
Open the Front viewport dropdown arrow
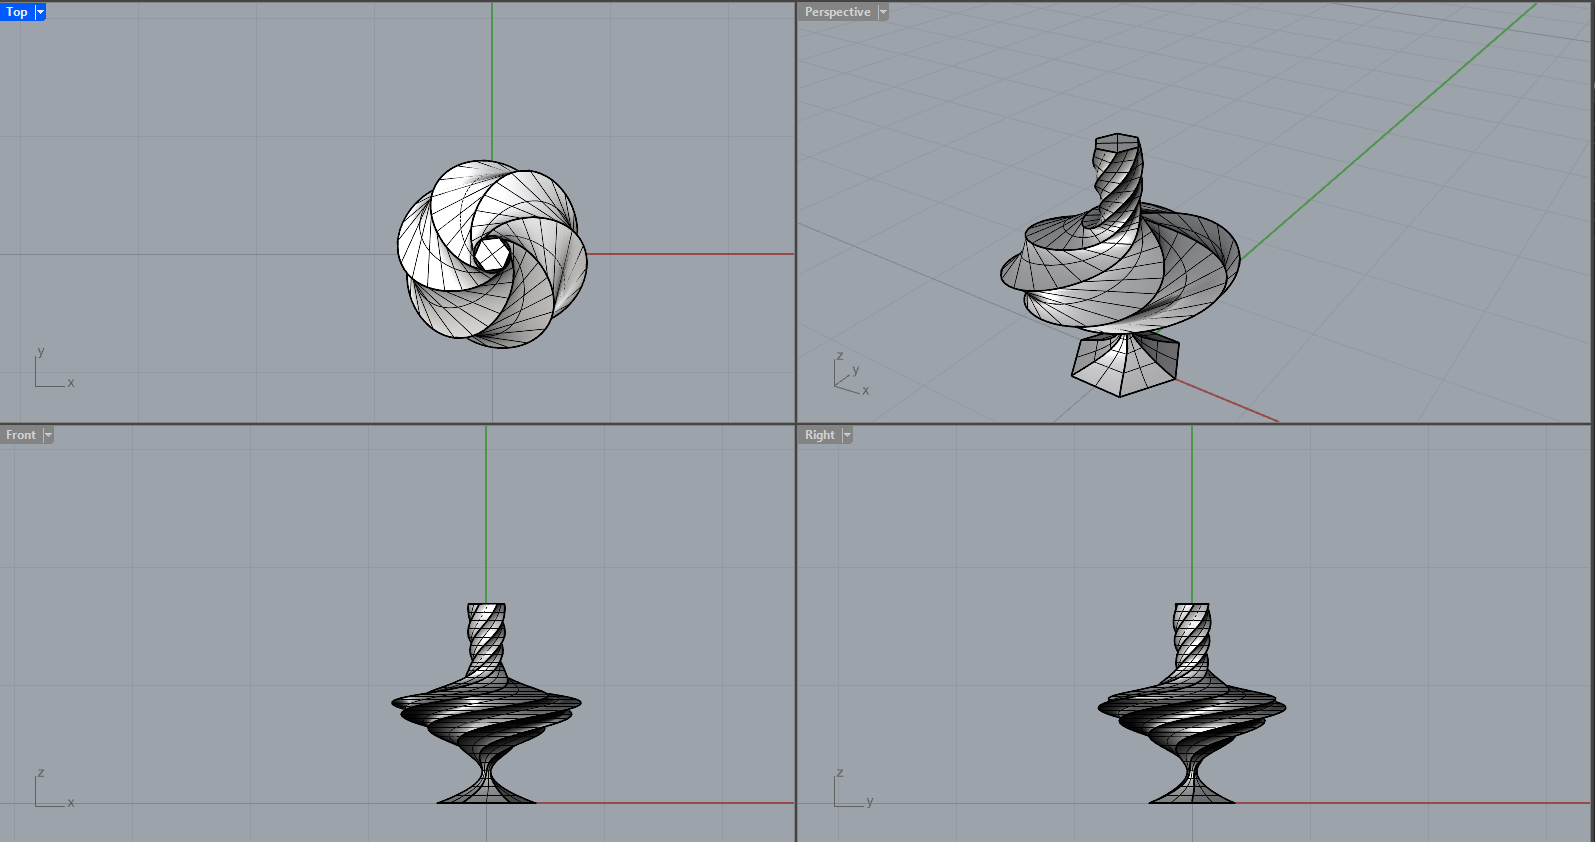[48, 435]
